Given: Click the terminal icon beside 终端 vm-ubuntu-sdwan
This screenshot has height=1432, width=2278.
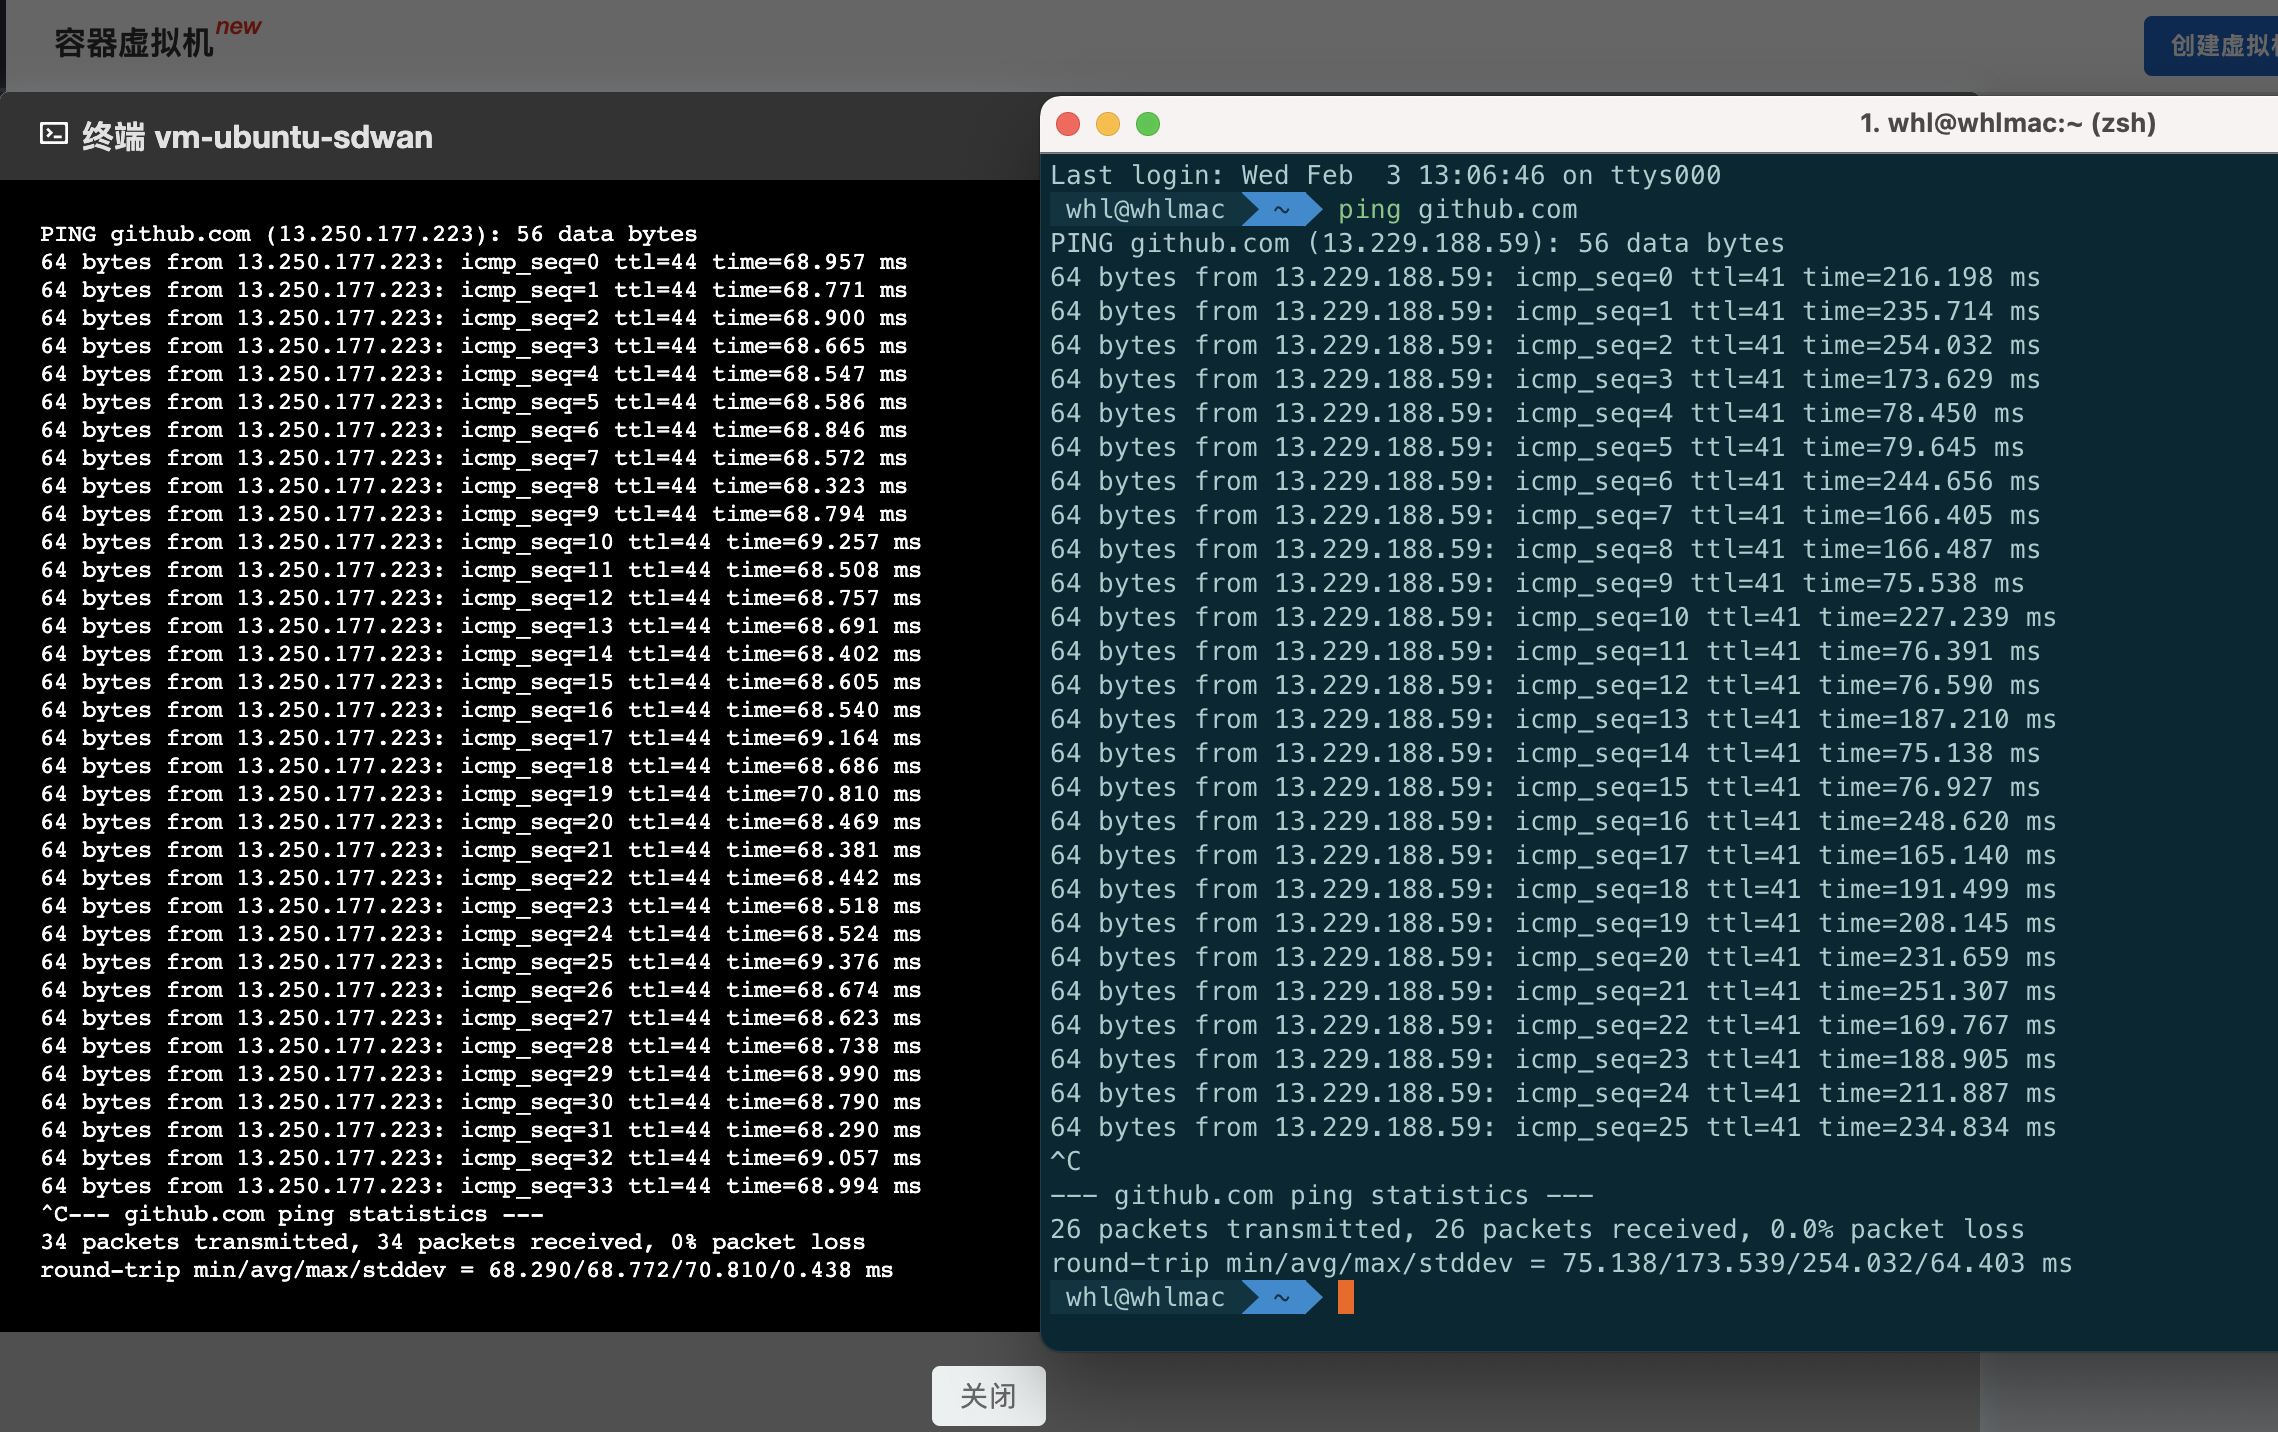Looking at the screenshot, I should [x=54, y=134].
